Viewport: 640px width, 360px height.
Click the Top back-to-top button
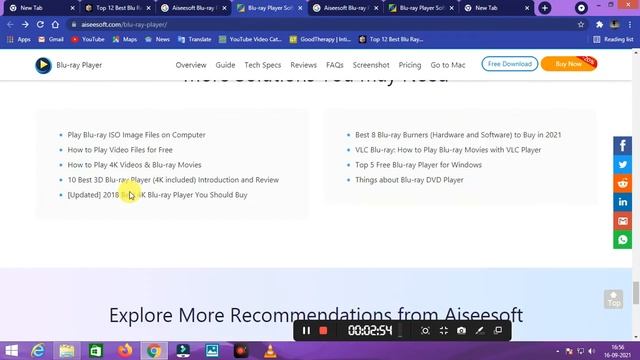613,299
